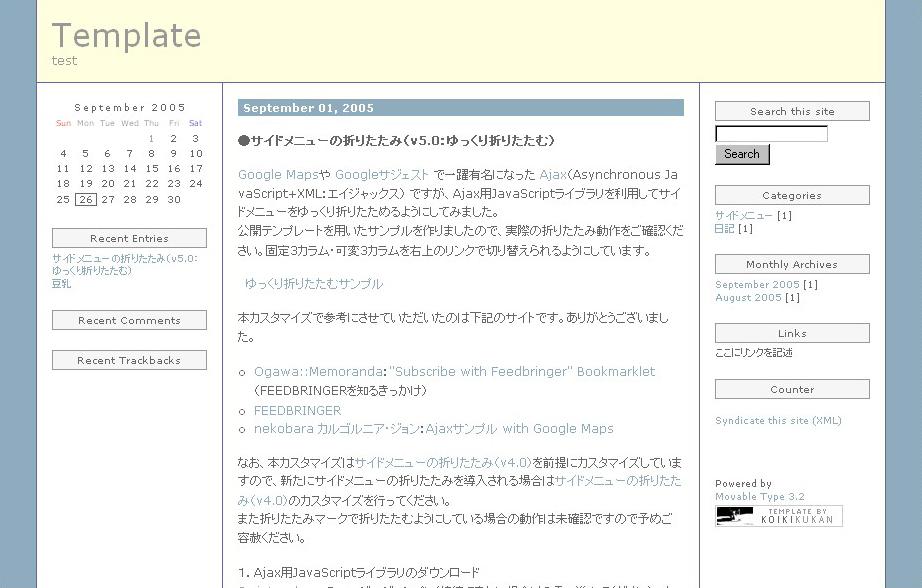Open the ゆっくり折りたたむサンプル link
This screenshot has height=588, width=922.
314,284
